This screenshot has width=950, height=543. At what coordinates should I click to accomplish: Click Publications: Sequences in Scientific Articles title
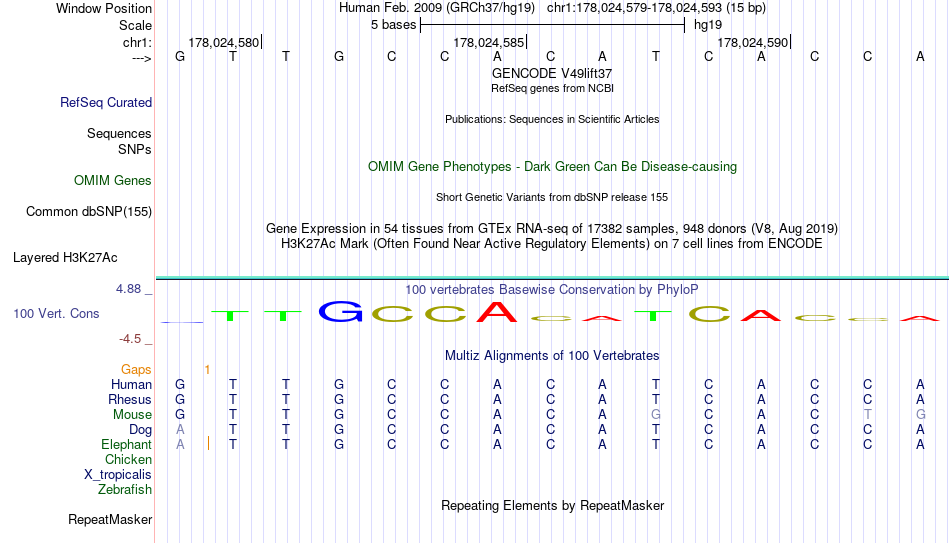pos(552,119)
